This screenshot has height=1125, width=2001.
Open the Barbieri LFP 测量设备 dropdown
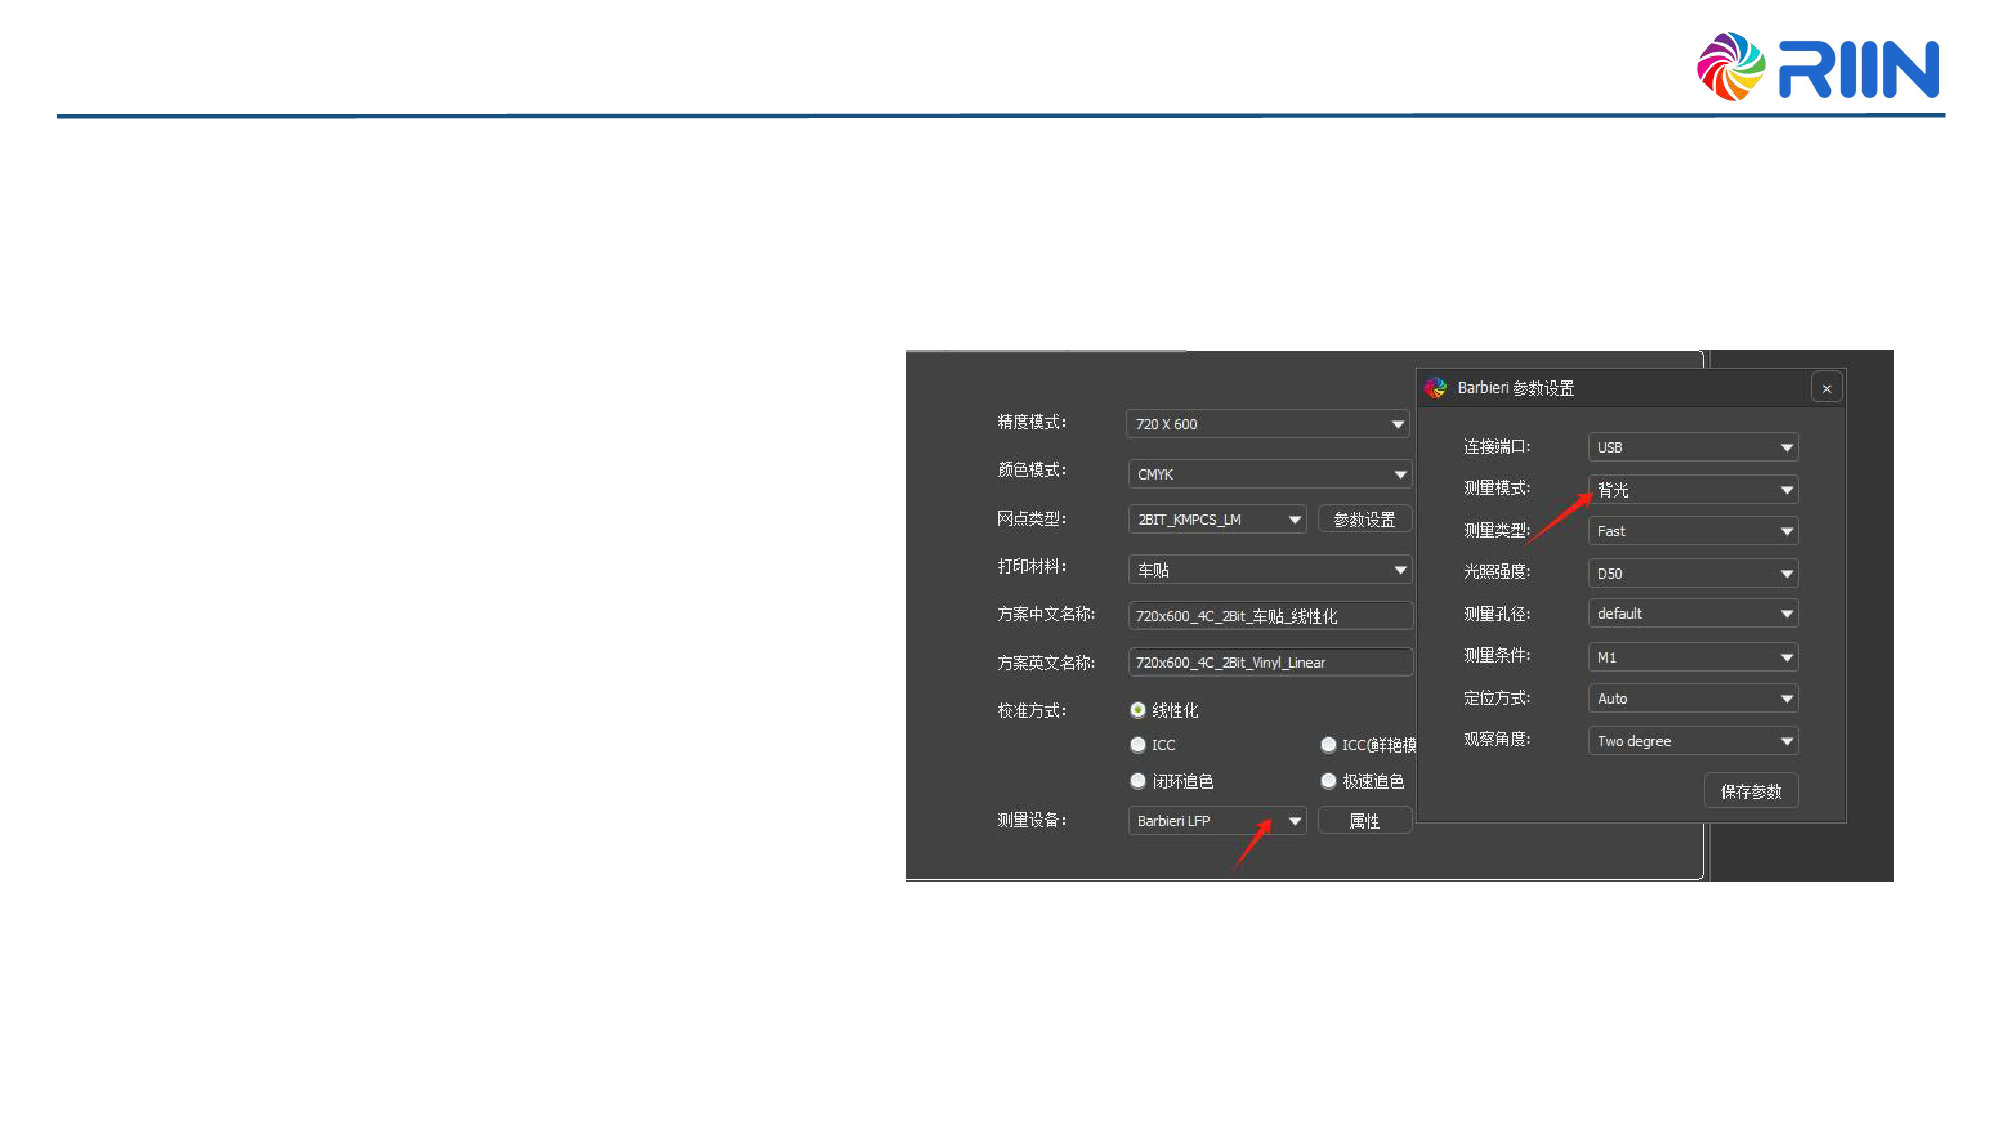point(1217,821)
